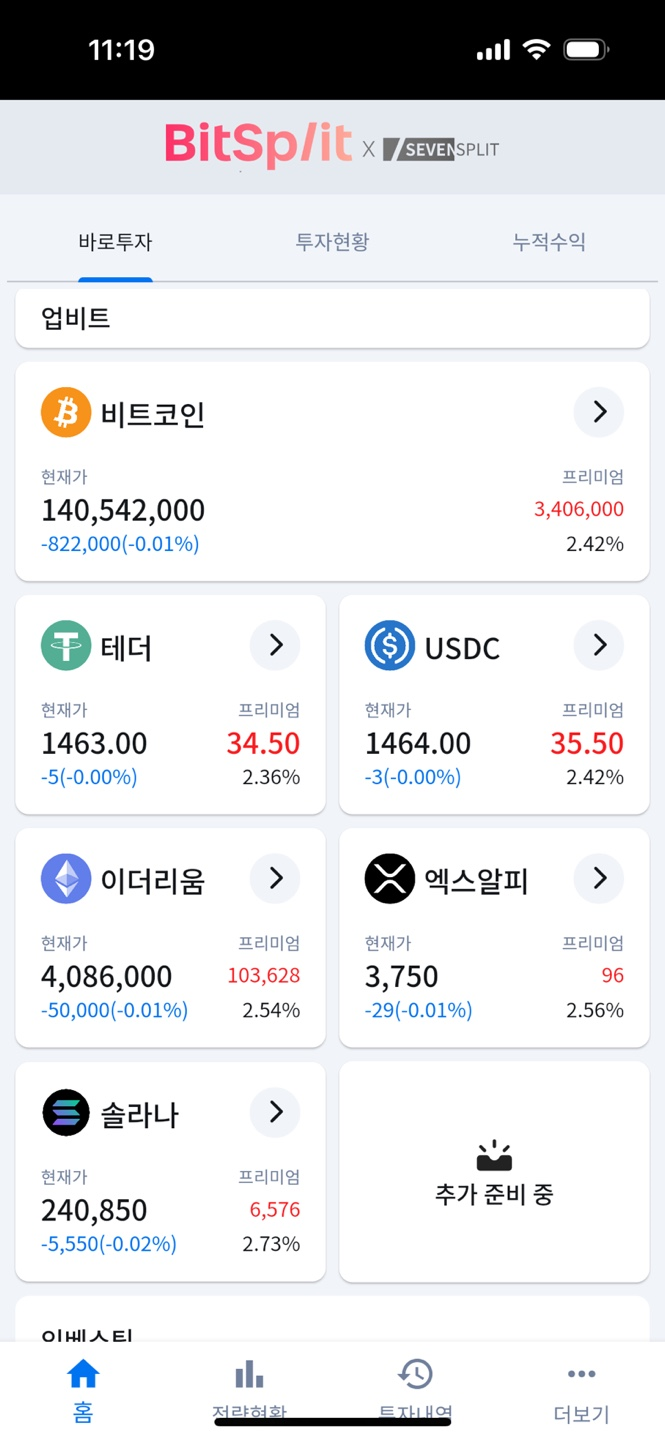Switch to the 누적수익 tab
The image size is (665, 1440).
547,241
